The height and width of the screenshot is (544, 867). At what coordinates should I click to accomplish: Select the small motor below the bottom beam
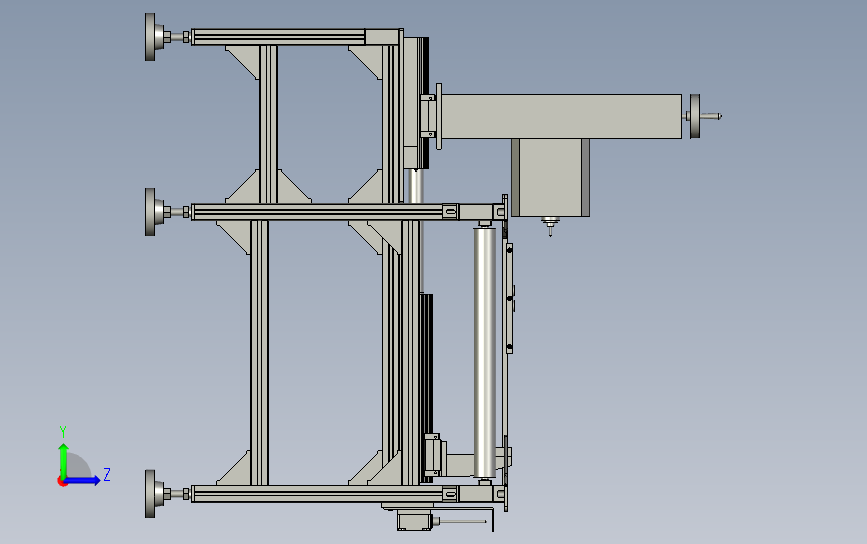tap(414, 521)
